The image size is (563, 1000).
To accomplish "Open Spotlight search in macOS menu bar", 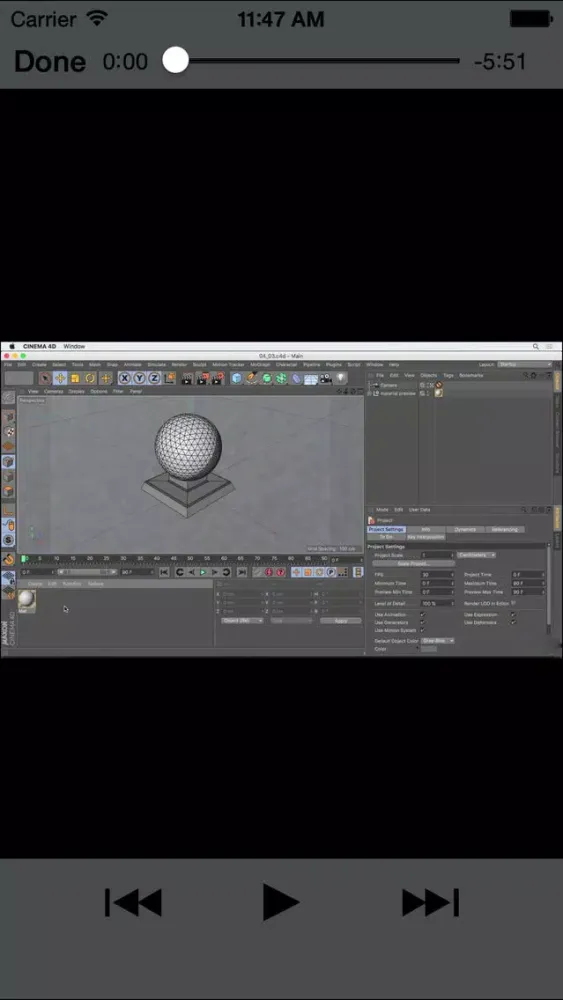I will (x=536, y=346).
